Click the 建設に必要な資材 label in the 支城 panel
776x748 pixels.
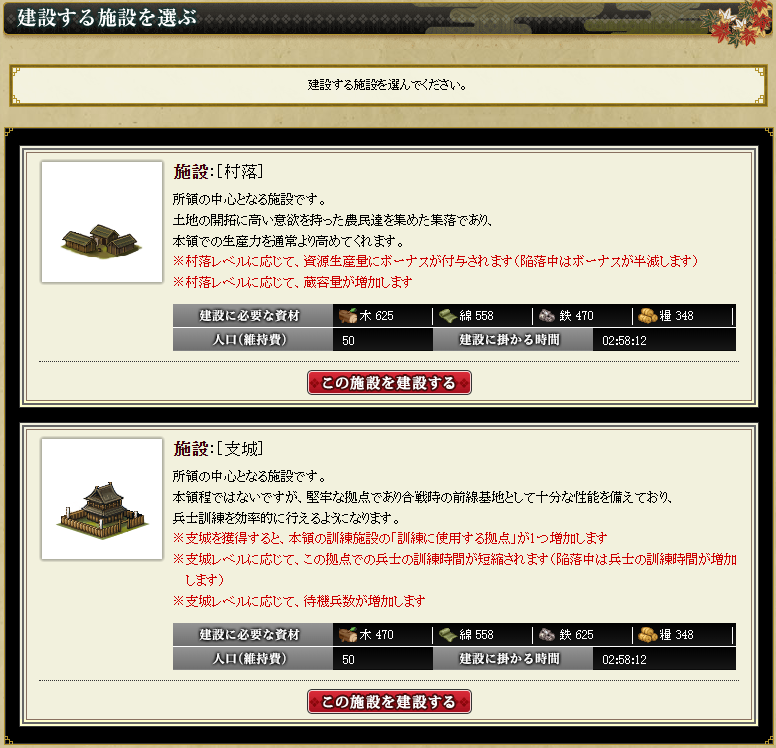pyautogui.click(x=250, y=635)
